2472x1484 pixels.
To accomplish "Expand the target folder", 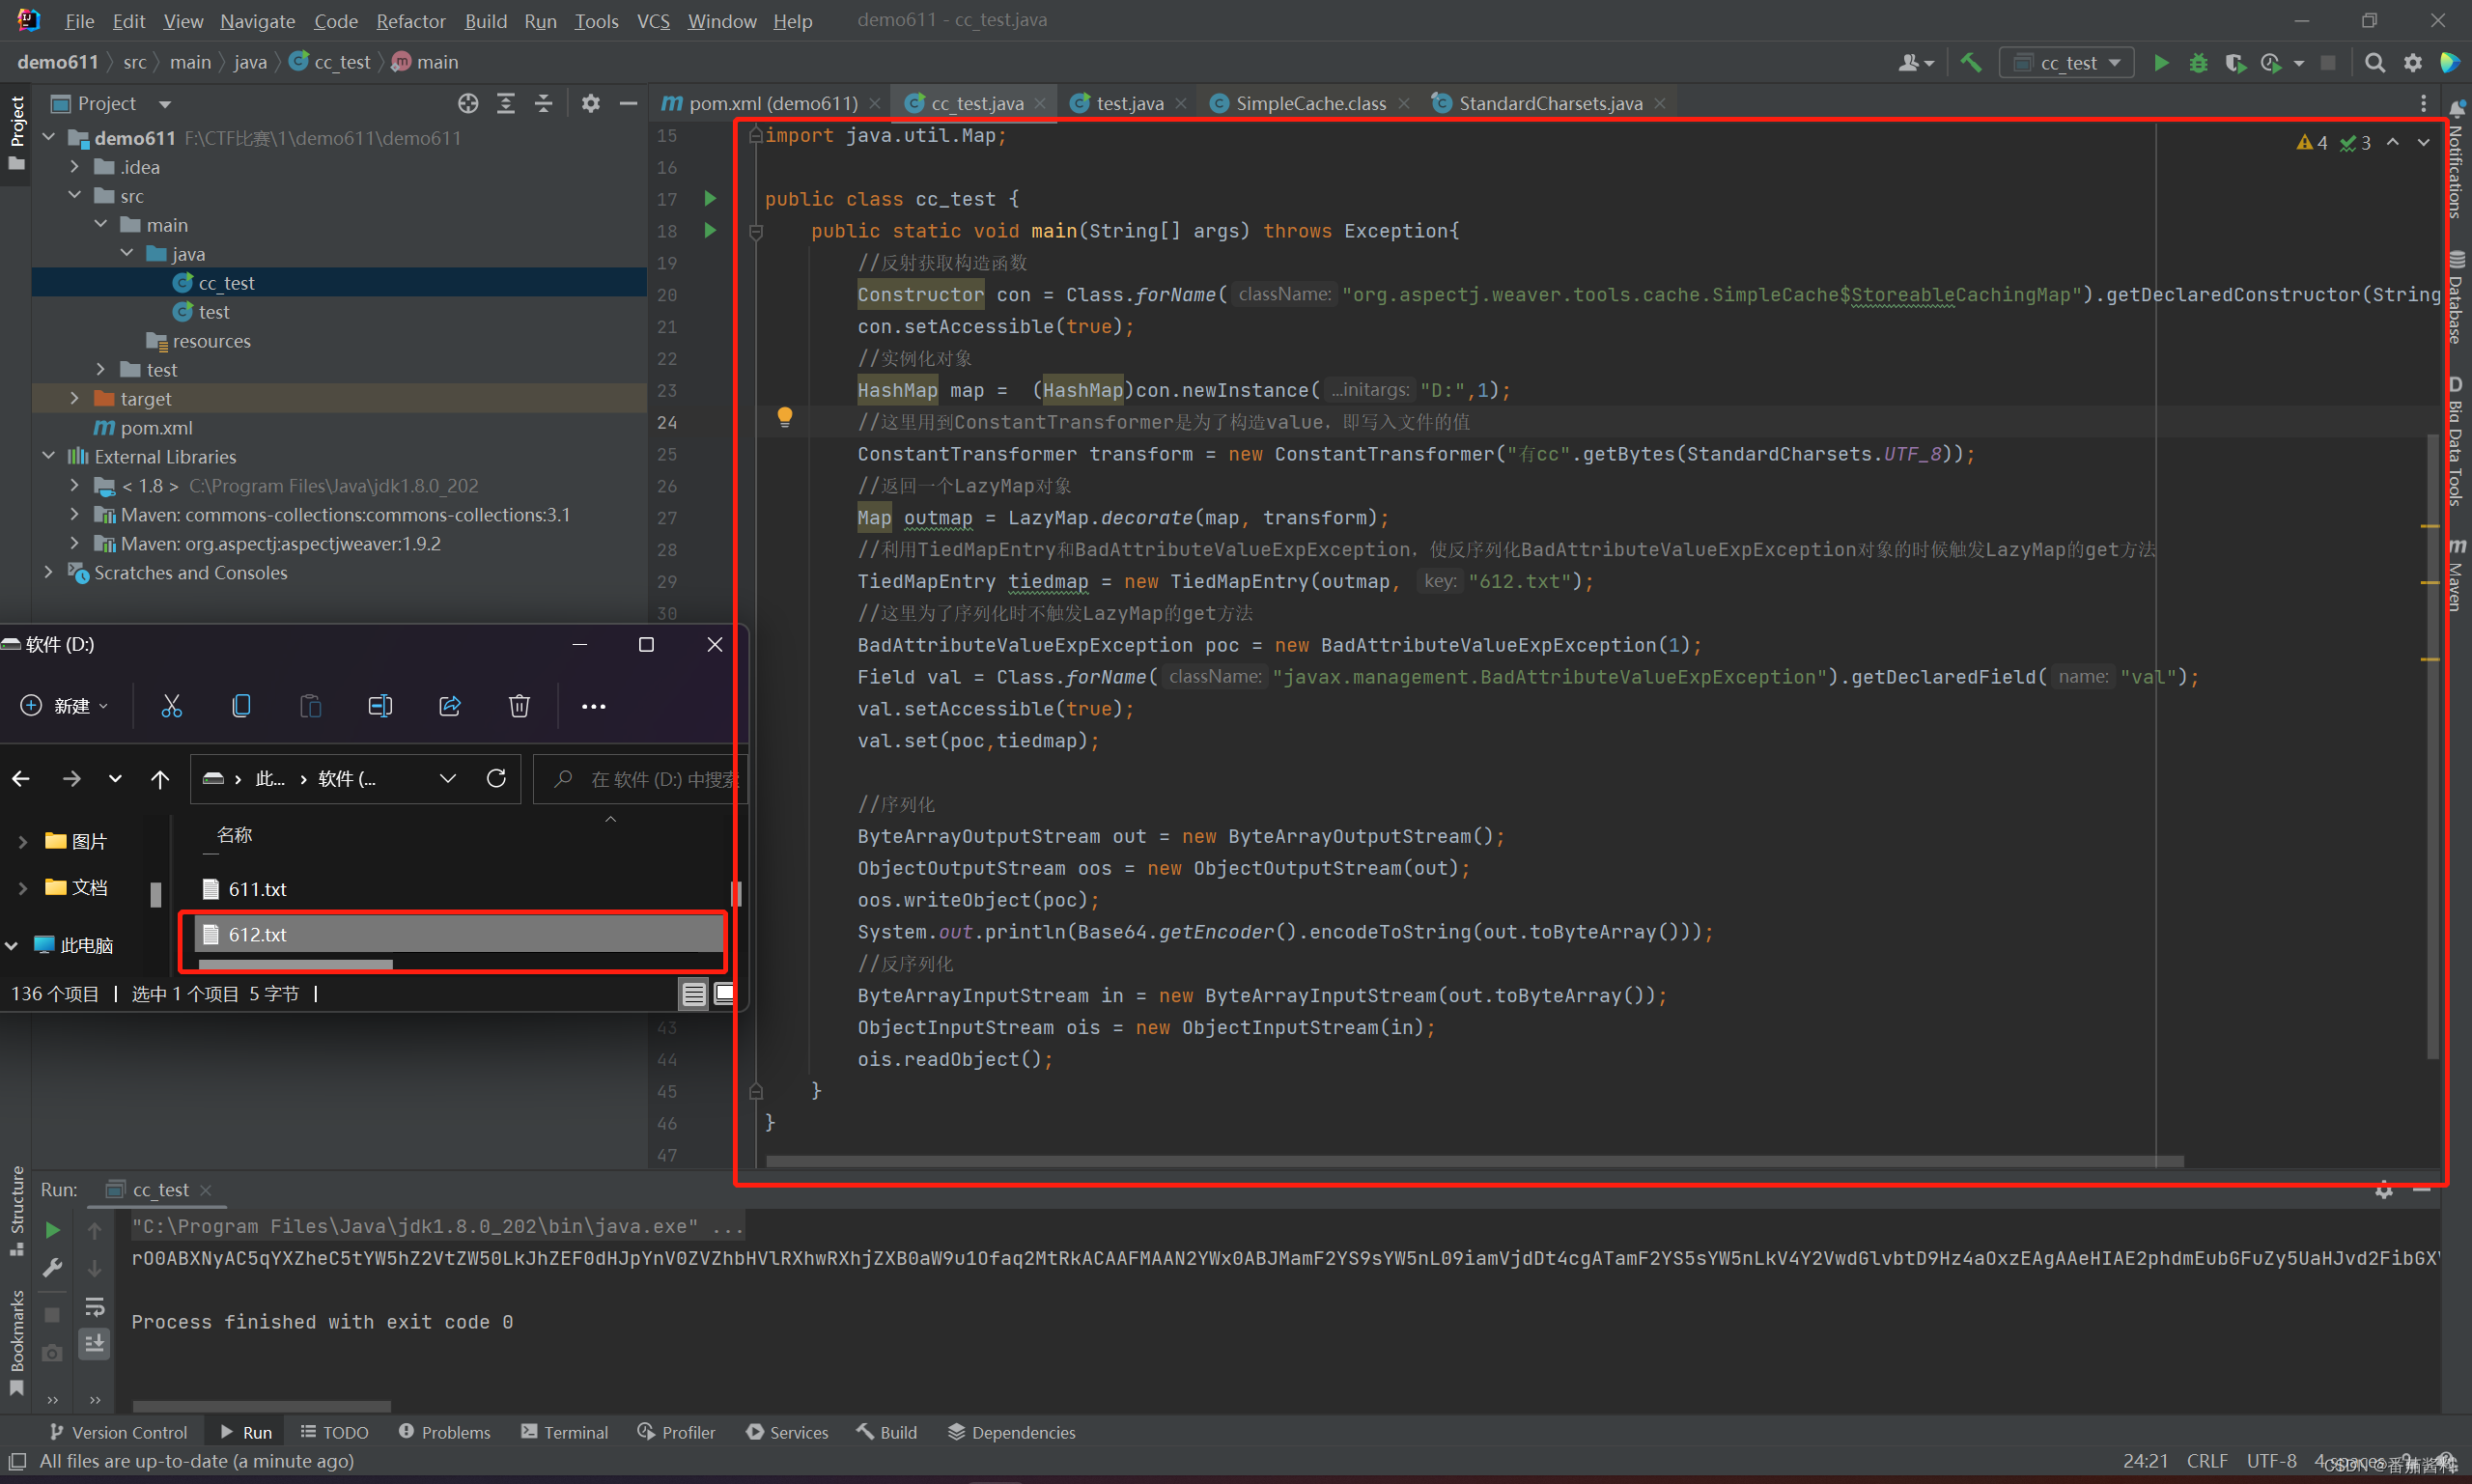I will tap(75, 398).
